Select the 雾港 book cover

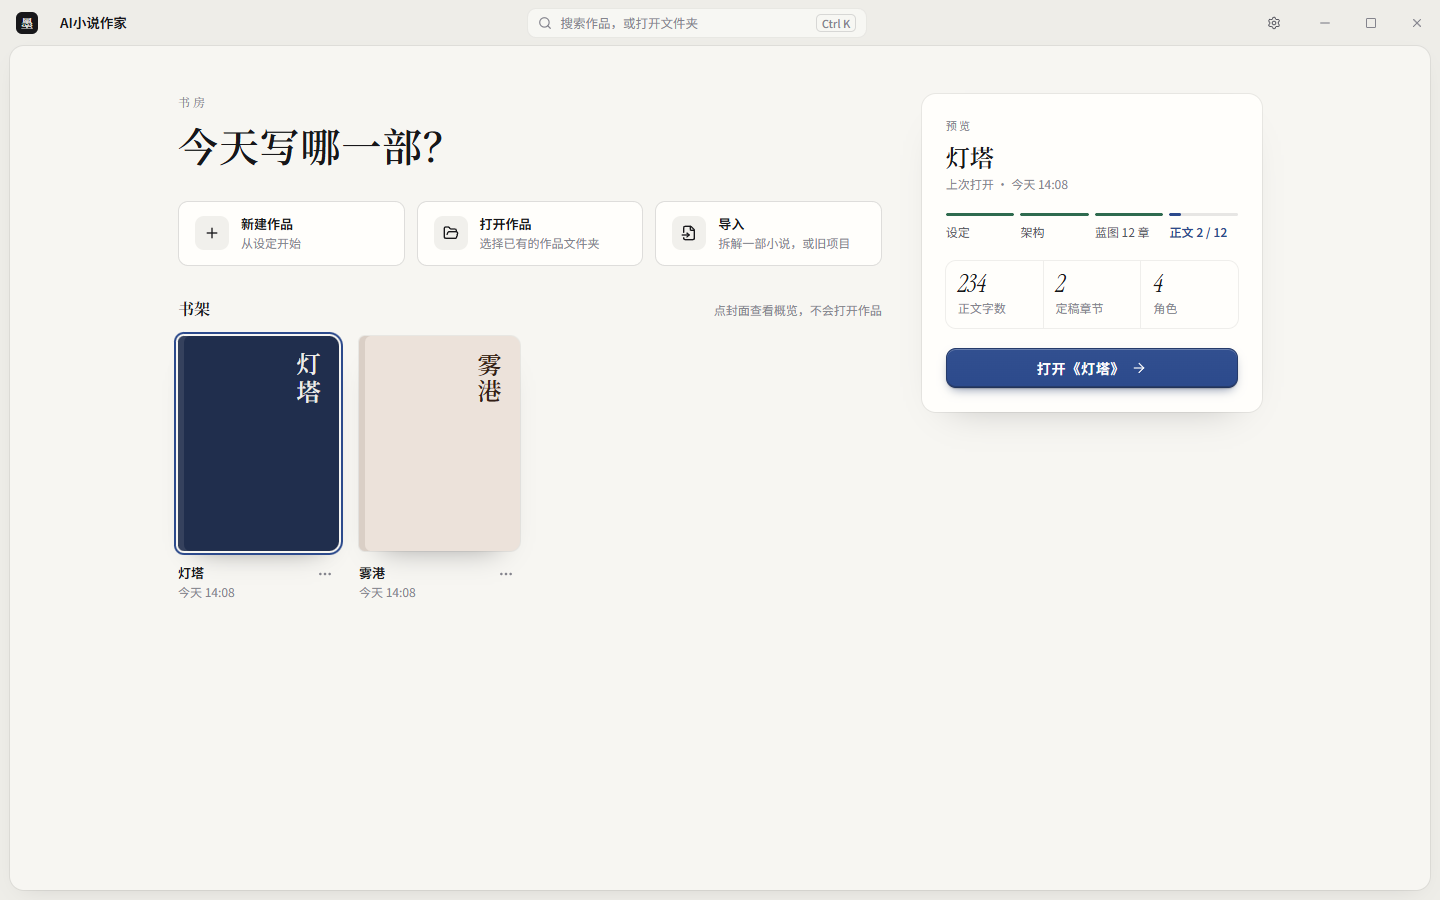[440, 443]
